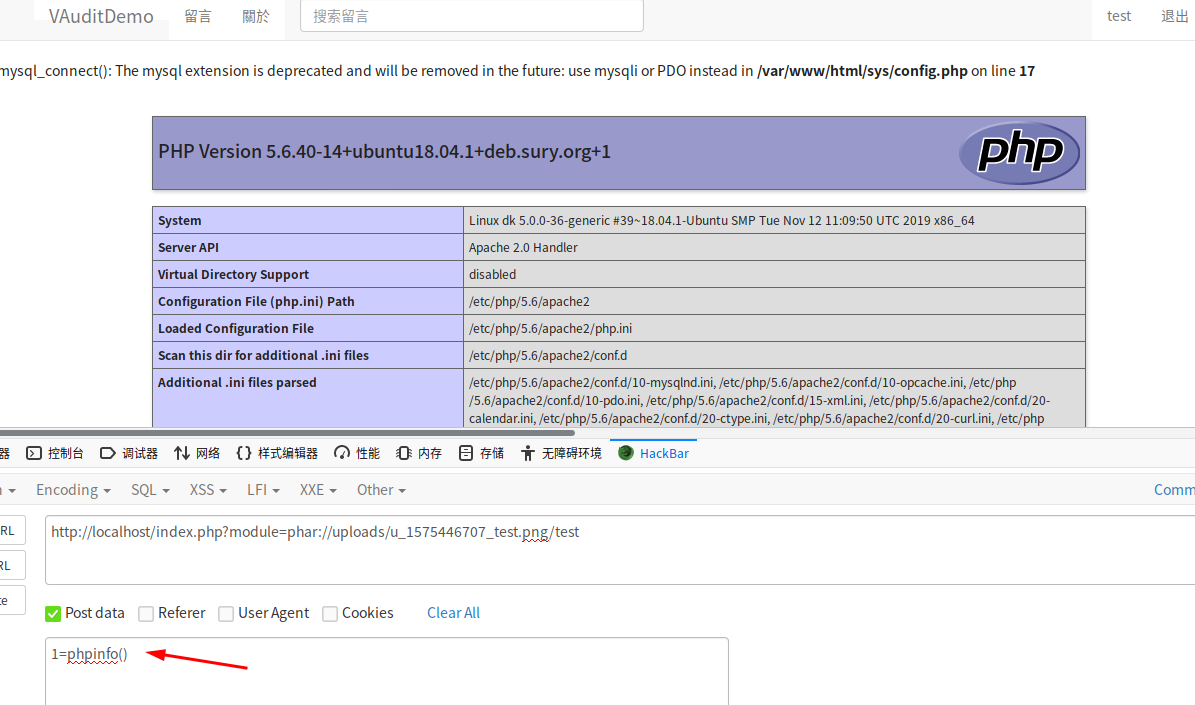Expand the Encoding dropdown in HackBar

pyautogui.click(x=73, y=490)
